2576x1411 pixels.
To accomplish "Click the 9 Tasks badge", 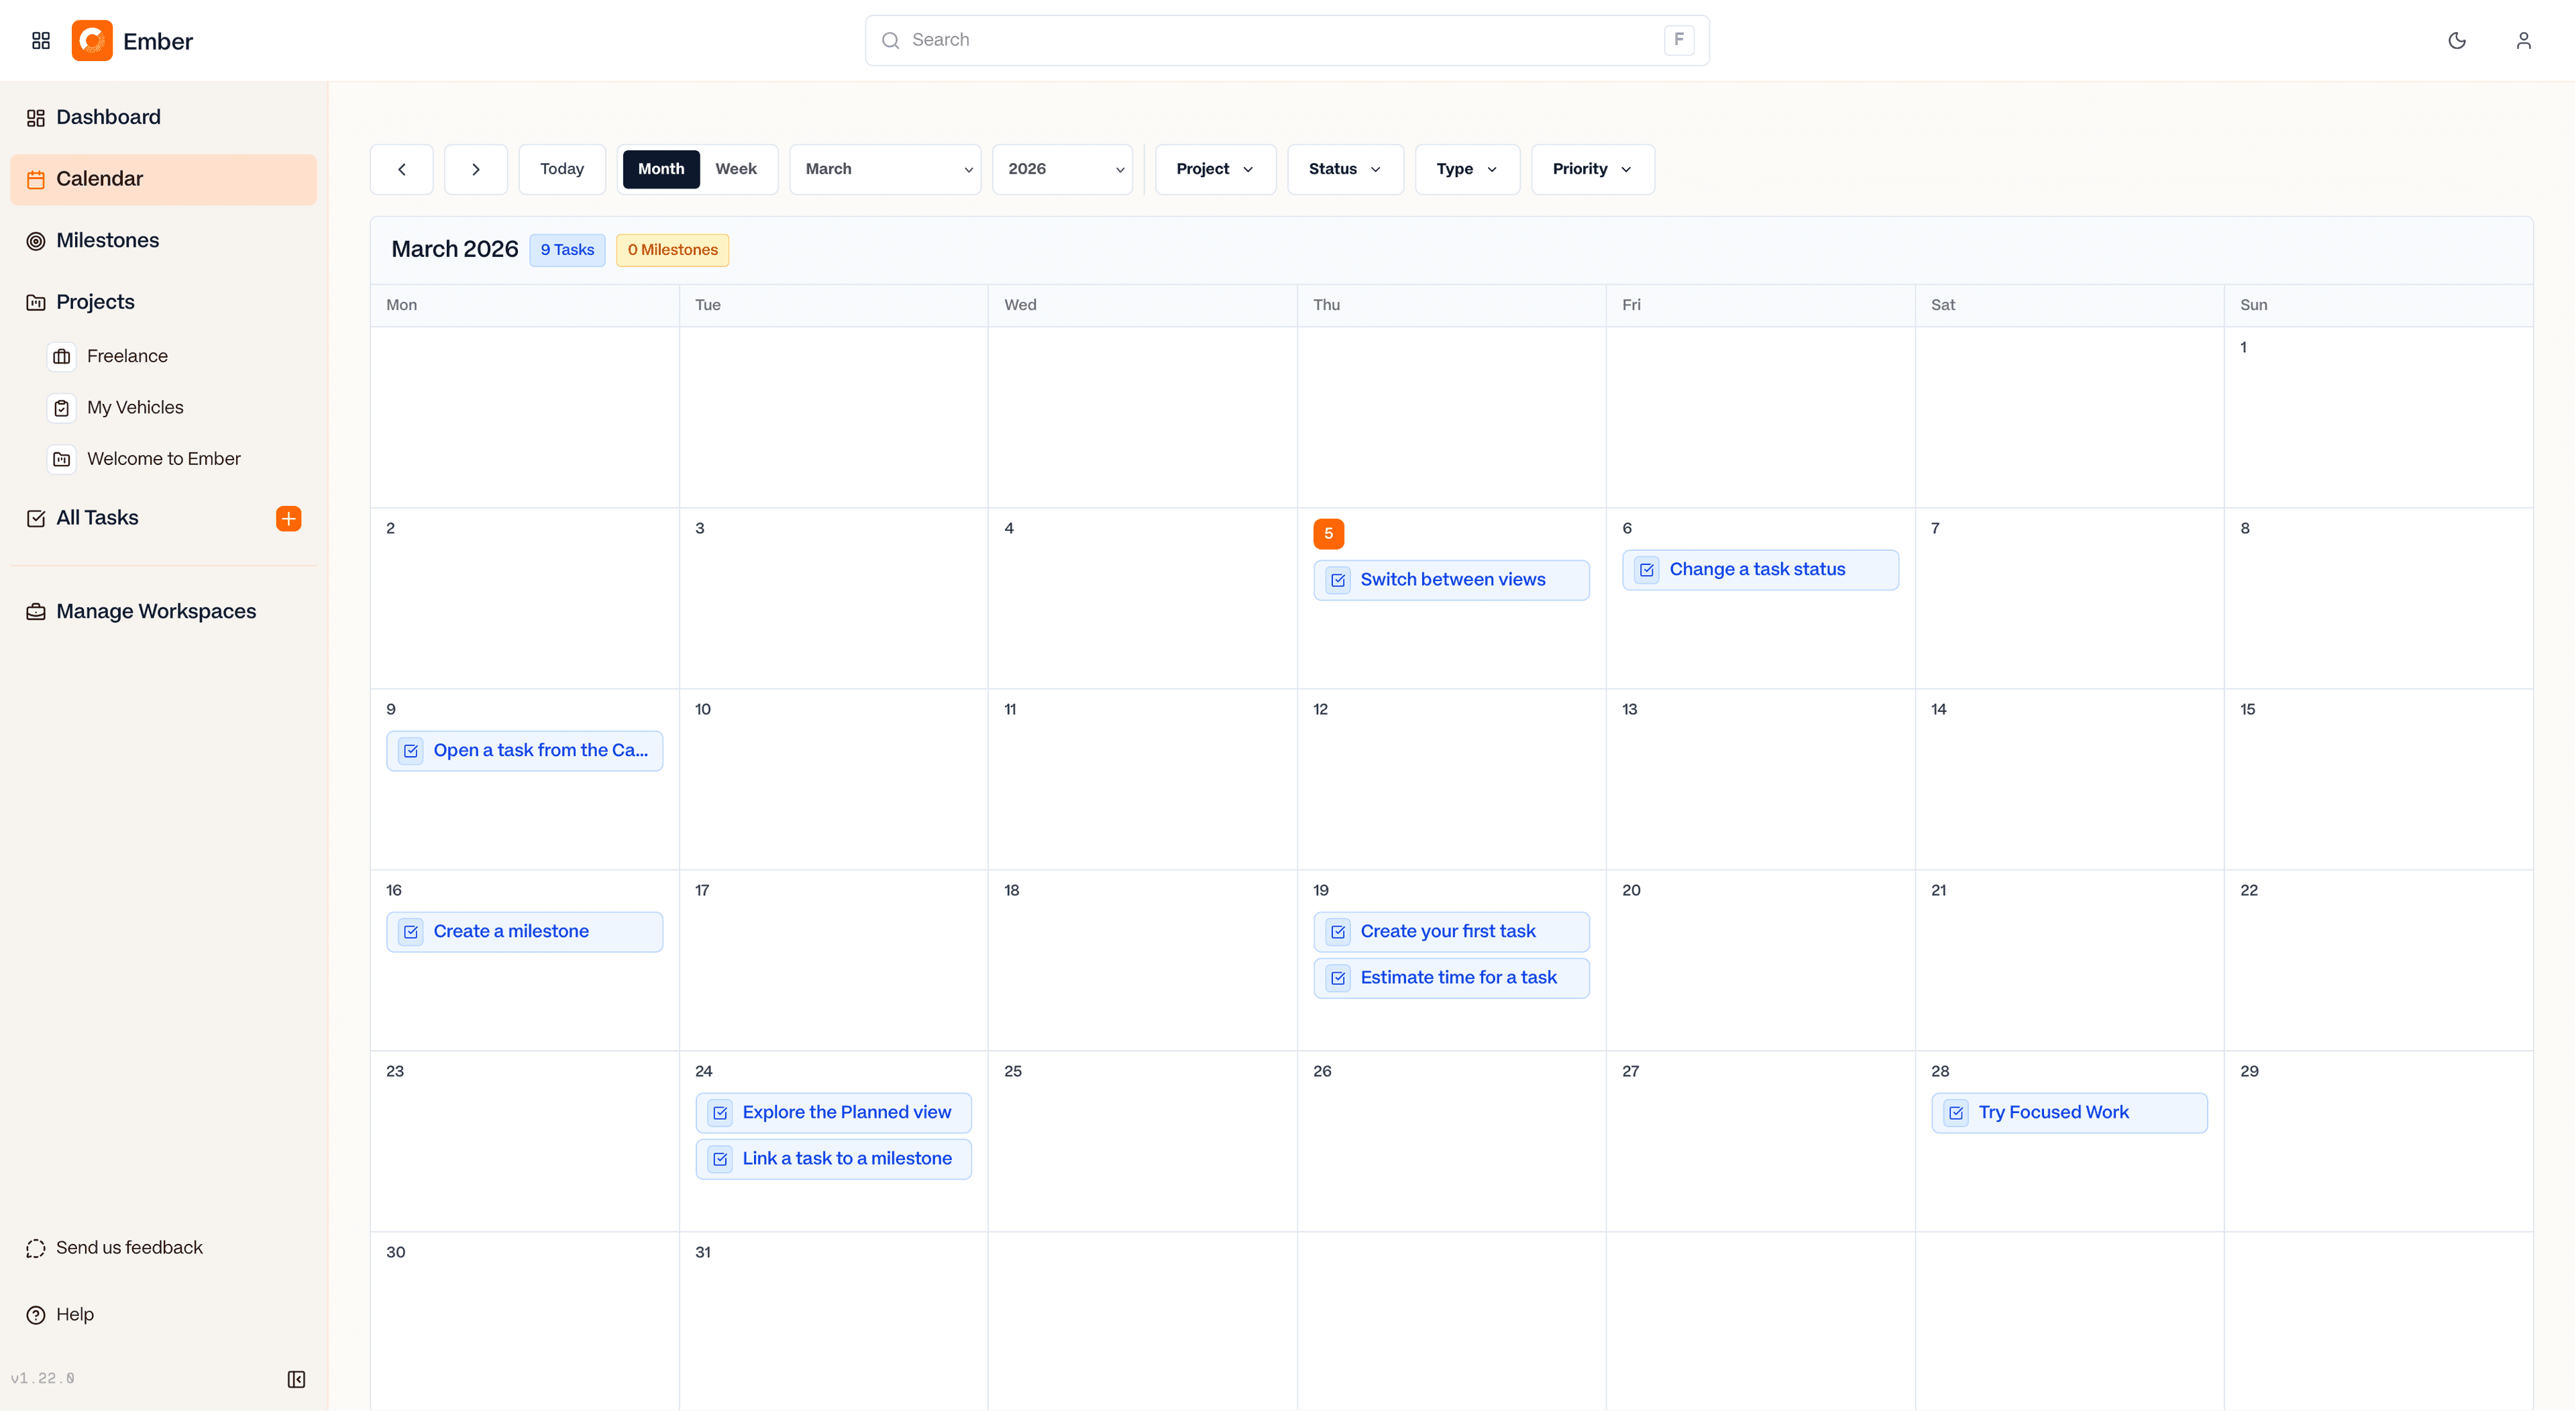I will (x=566, y=249).
